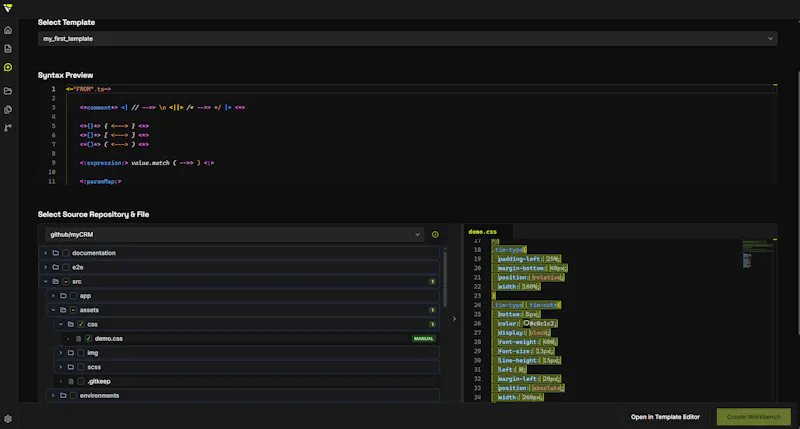Screen dimensions: 800x429
Task: Expand the scss folder
Action: point(61,367)
